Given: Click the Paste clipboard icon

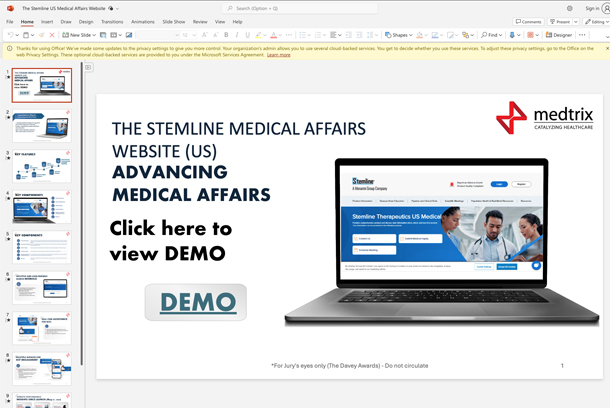Looking at the screenshot, I should pyautogui.click(x=26, y=35).
